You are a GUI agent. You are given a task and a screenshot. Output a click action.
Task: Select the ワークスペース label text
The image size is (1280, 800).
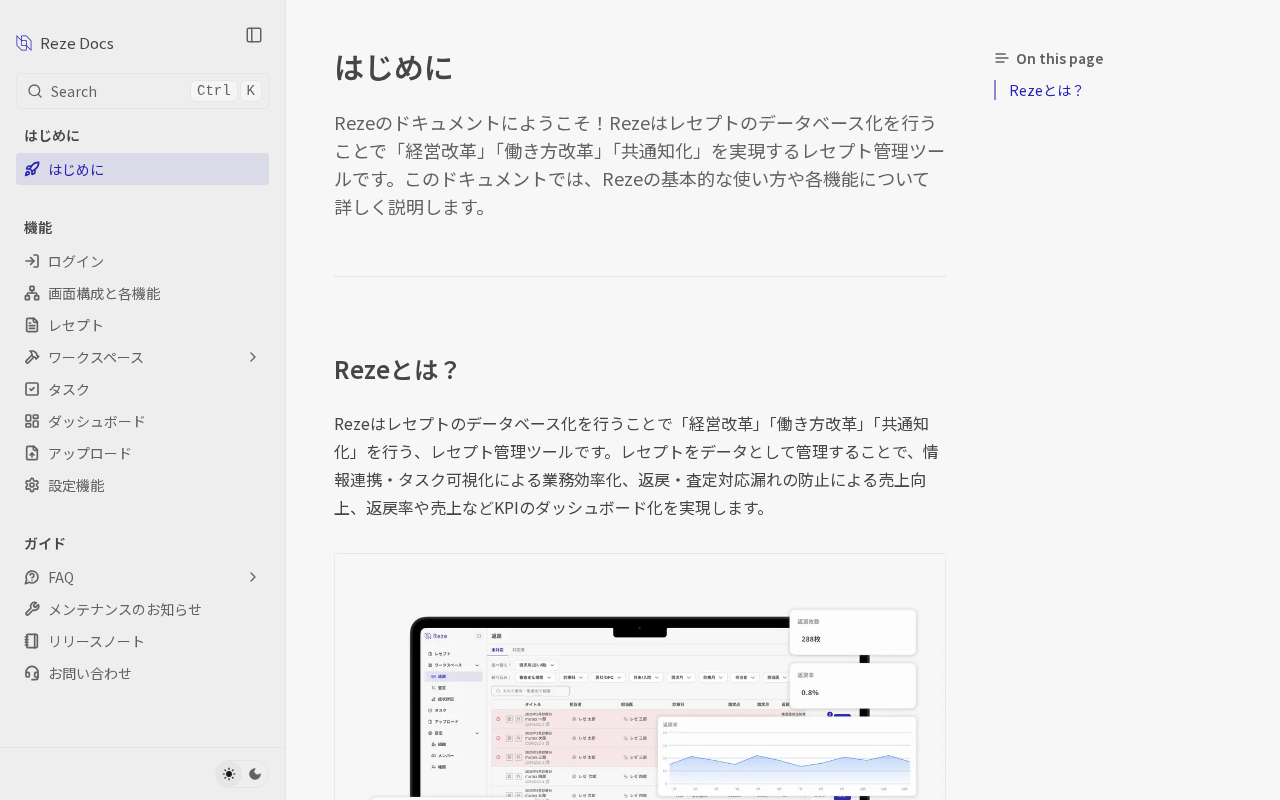tap(96, 357)
